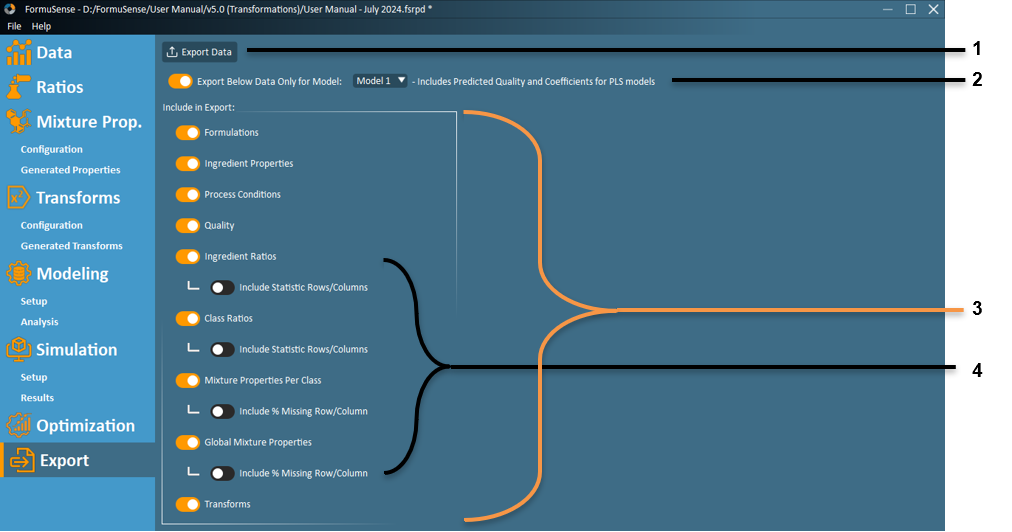The image size is (1012, 532).
Task: Disable the Ingredient Ratios toggle
Action: click(x=188, y=256)
